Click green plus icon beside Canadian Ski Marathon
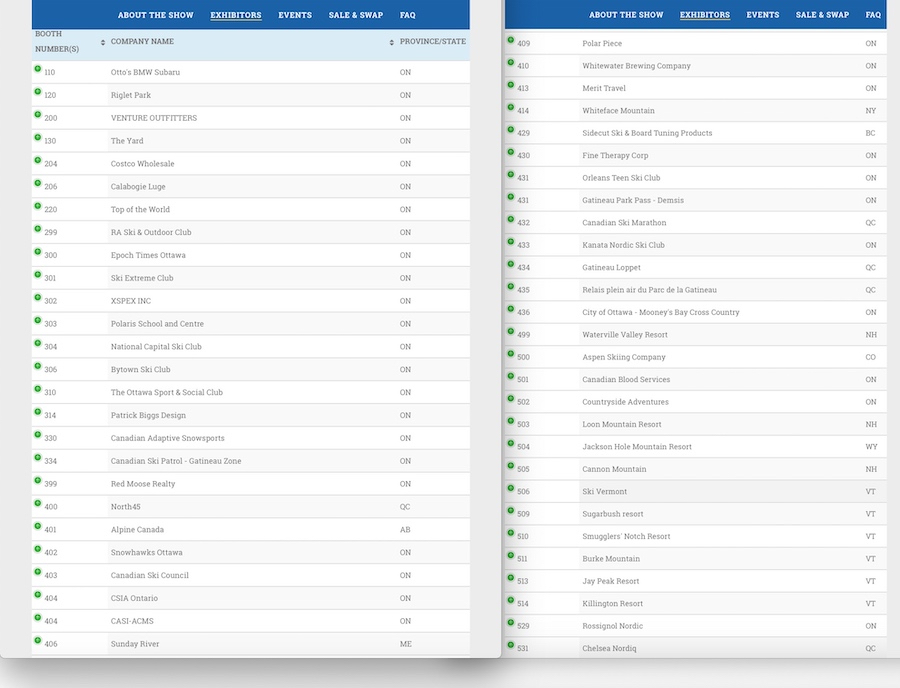The height and width of the screenshot is (688, 900). click(511, 219)
